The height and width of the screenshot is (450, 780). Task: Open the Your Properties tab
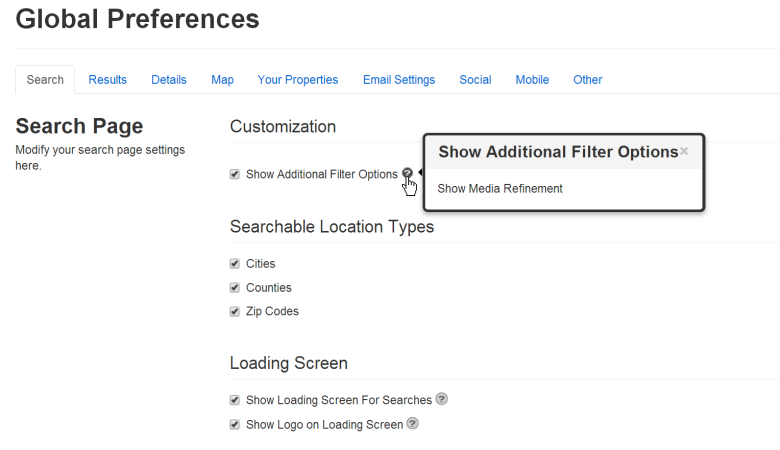pyautogui.click(x=298, y=80)
